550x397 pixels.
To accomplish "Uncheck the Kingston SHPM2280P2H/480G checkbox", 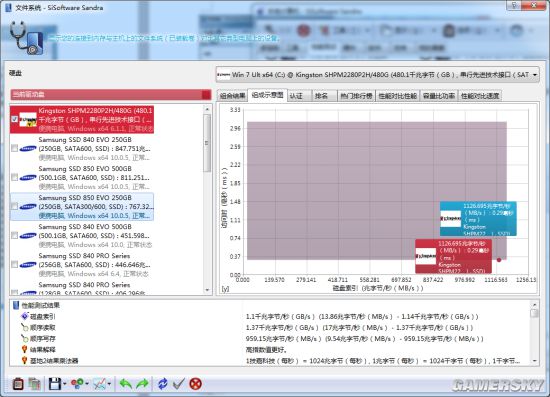I will tap(14, 119).
